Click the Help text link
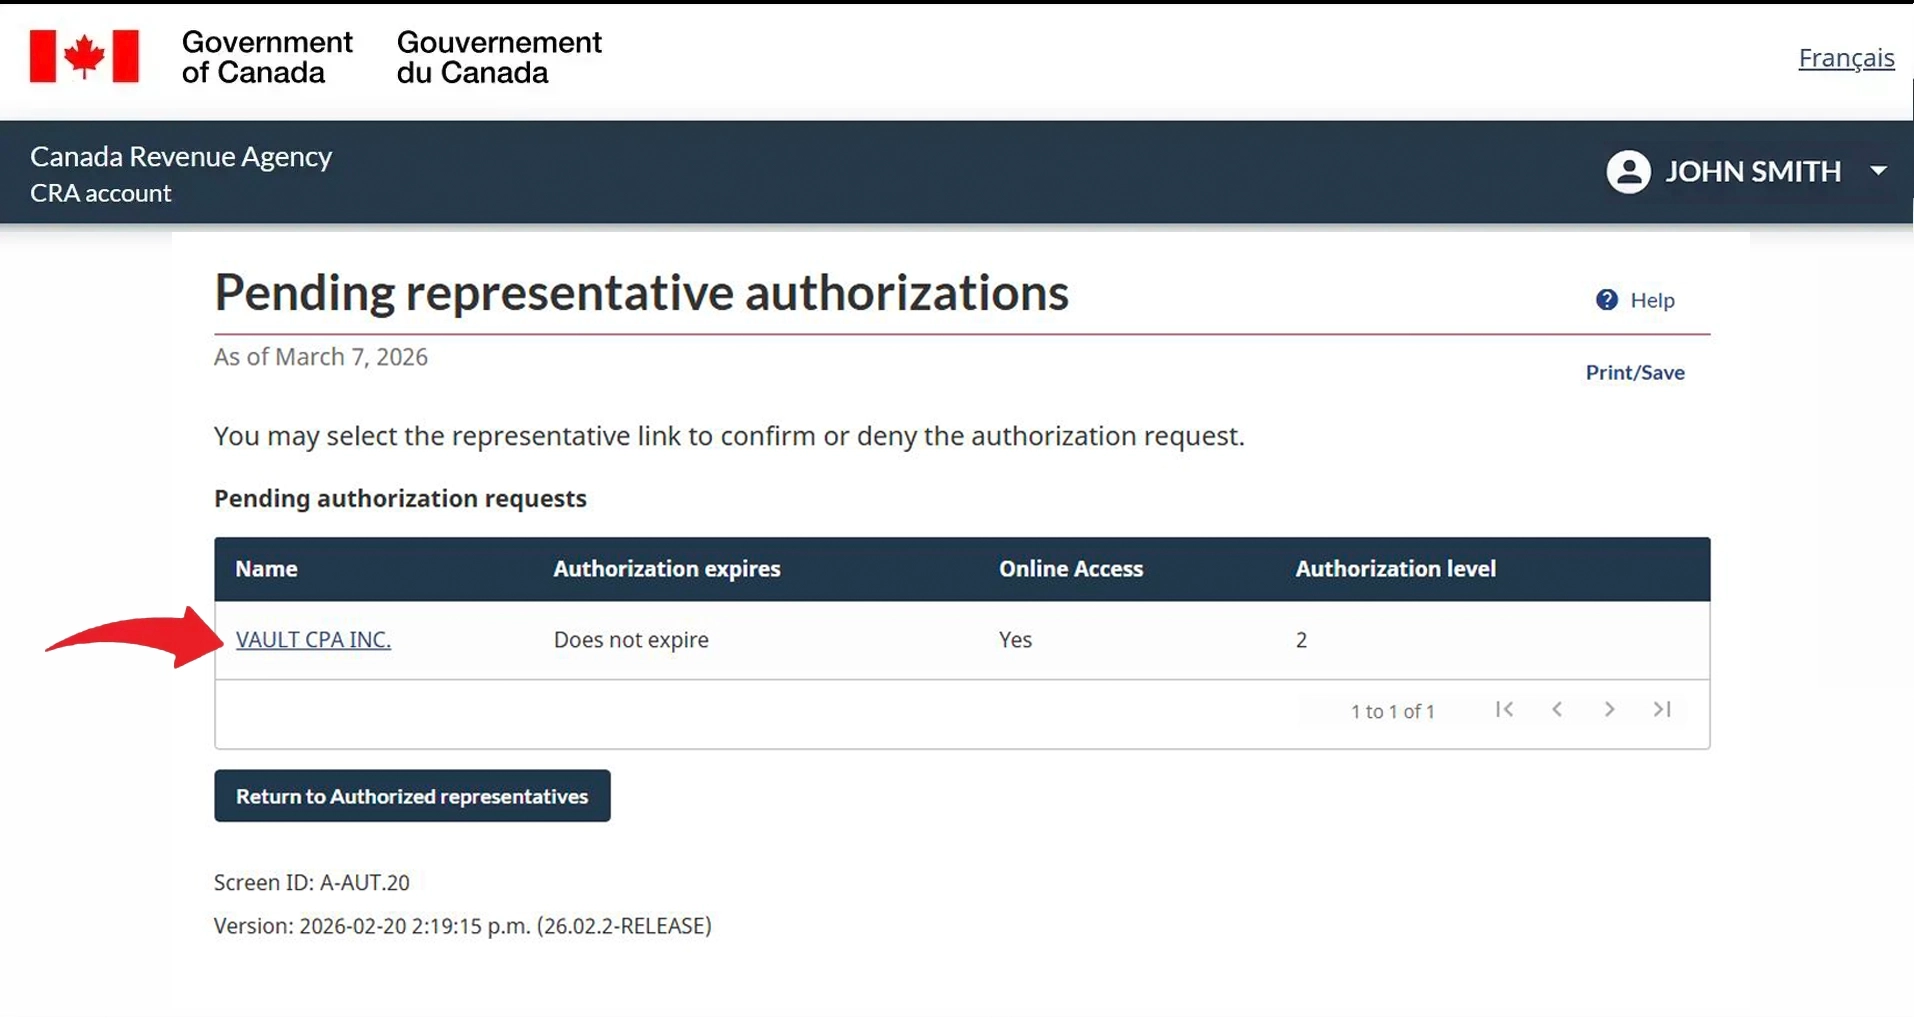The width and height of the screenshot is (1914, 1018). click(1652, 300)
